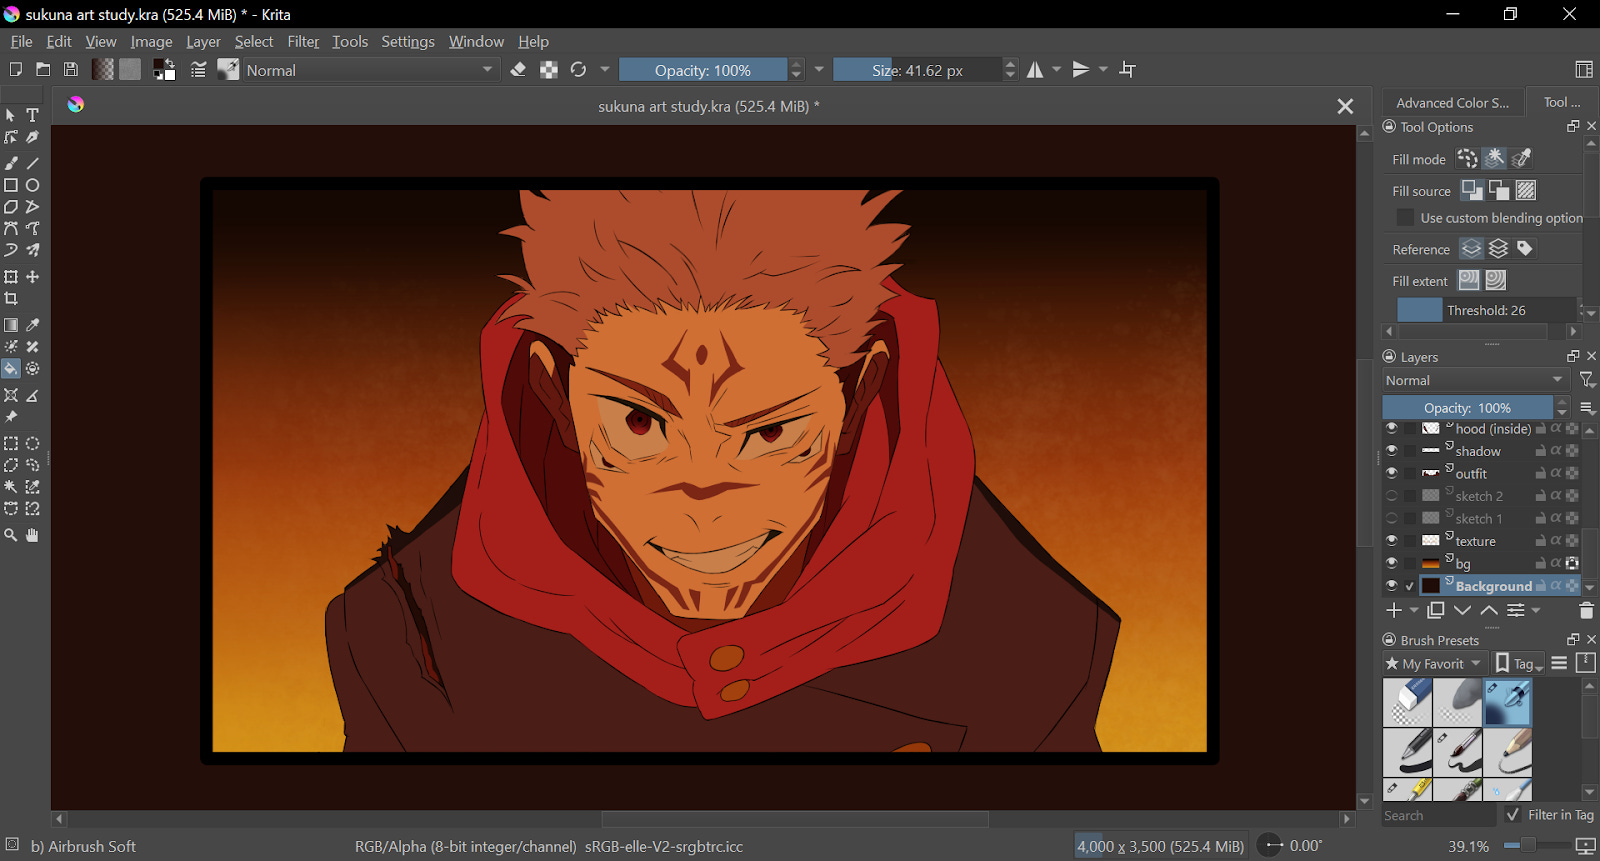
Task: Expand the Tag options dropdown
Action: point(1519,663)
